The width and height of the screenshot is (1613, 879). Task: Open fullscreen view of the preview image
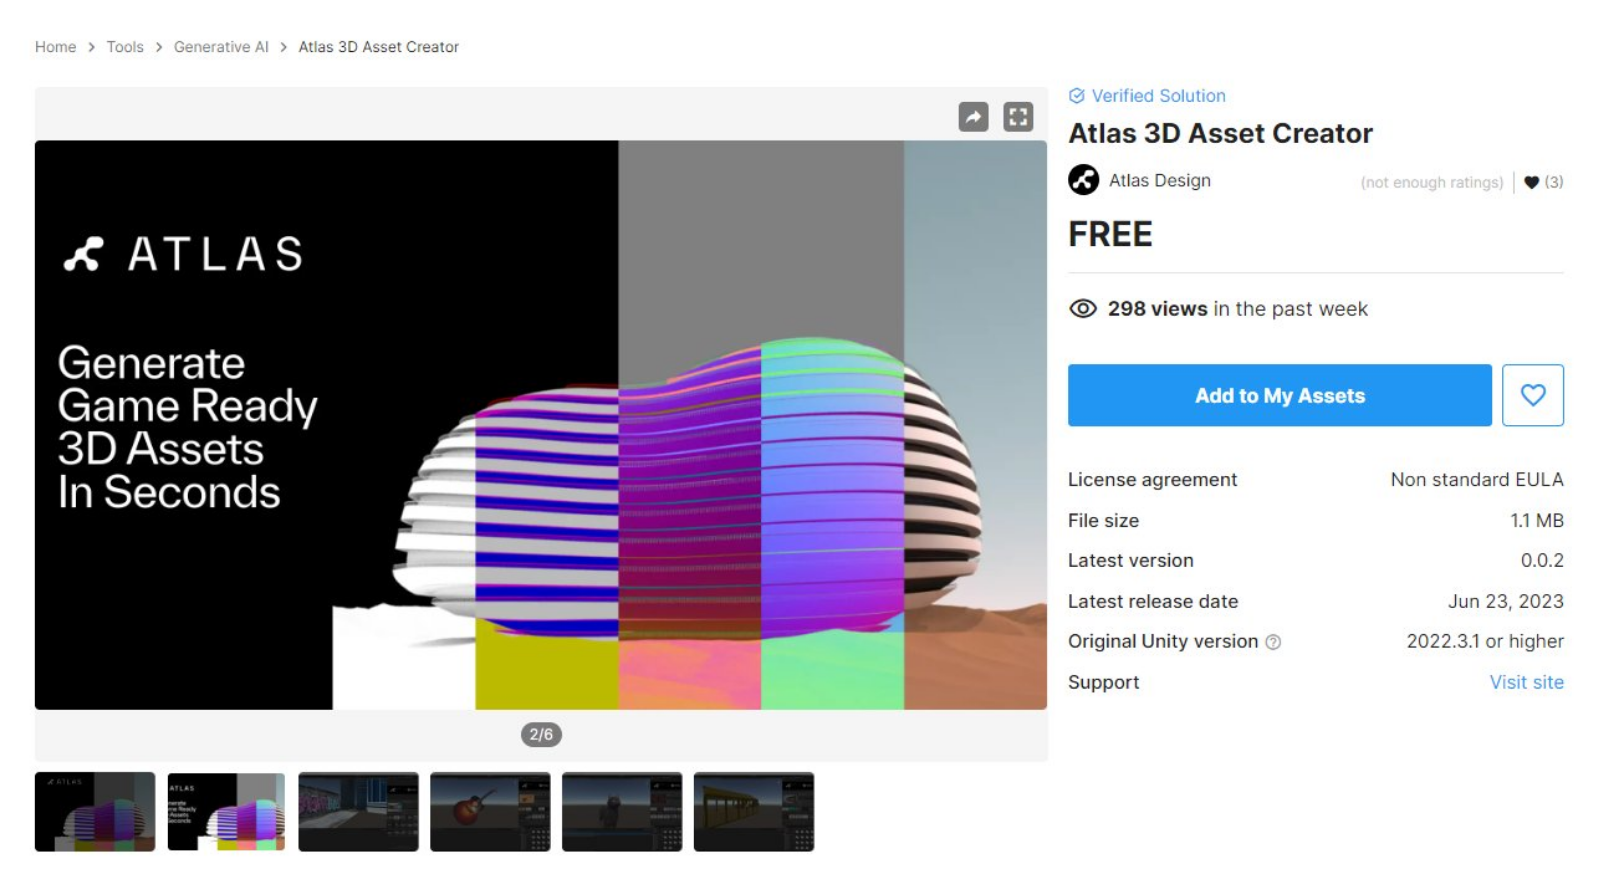tap(1018, 117)
